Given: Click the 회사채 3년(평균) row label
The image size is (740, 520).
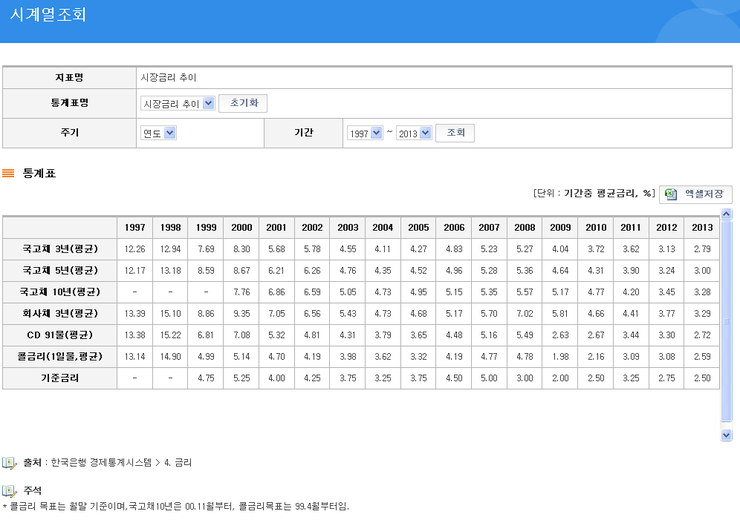Looking at the screenshot, I should 60,313.
